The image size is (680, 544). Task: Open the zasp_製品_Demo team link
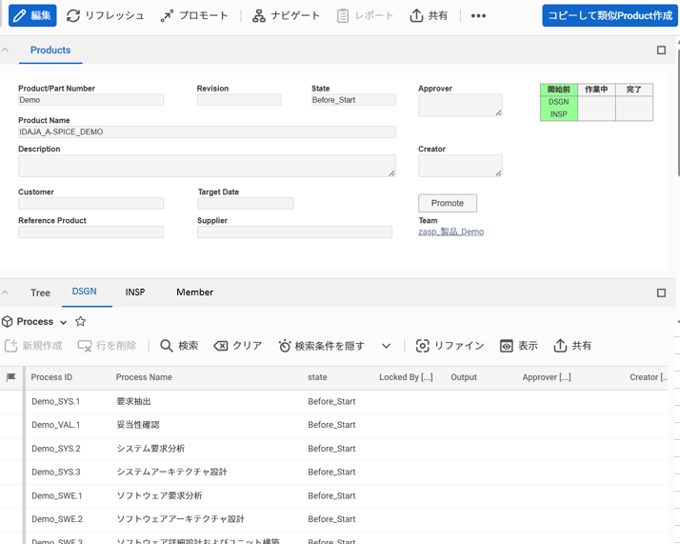coord(451,232)
